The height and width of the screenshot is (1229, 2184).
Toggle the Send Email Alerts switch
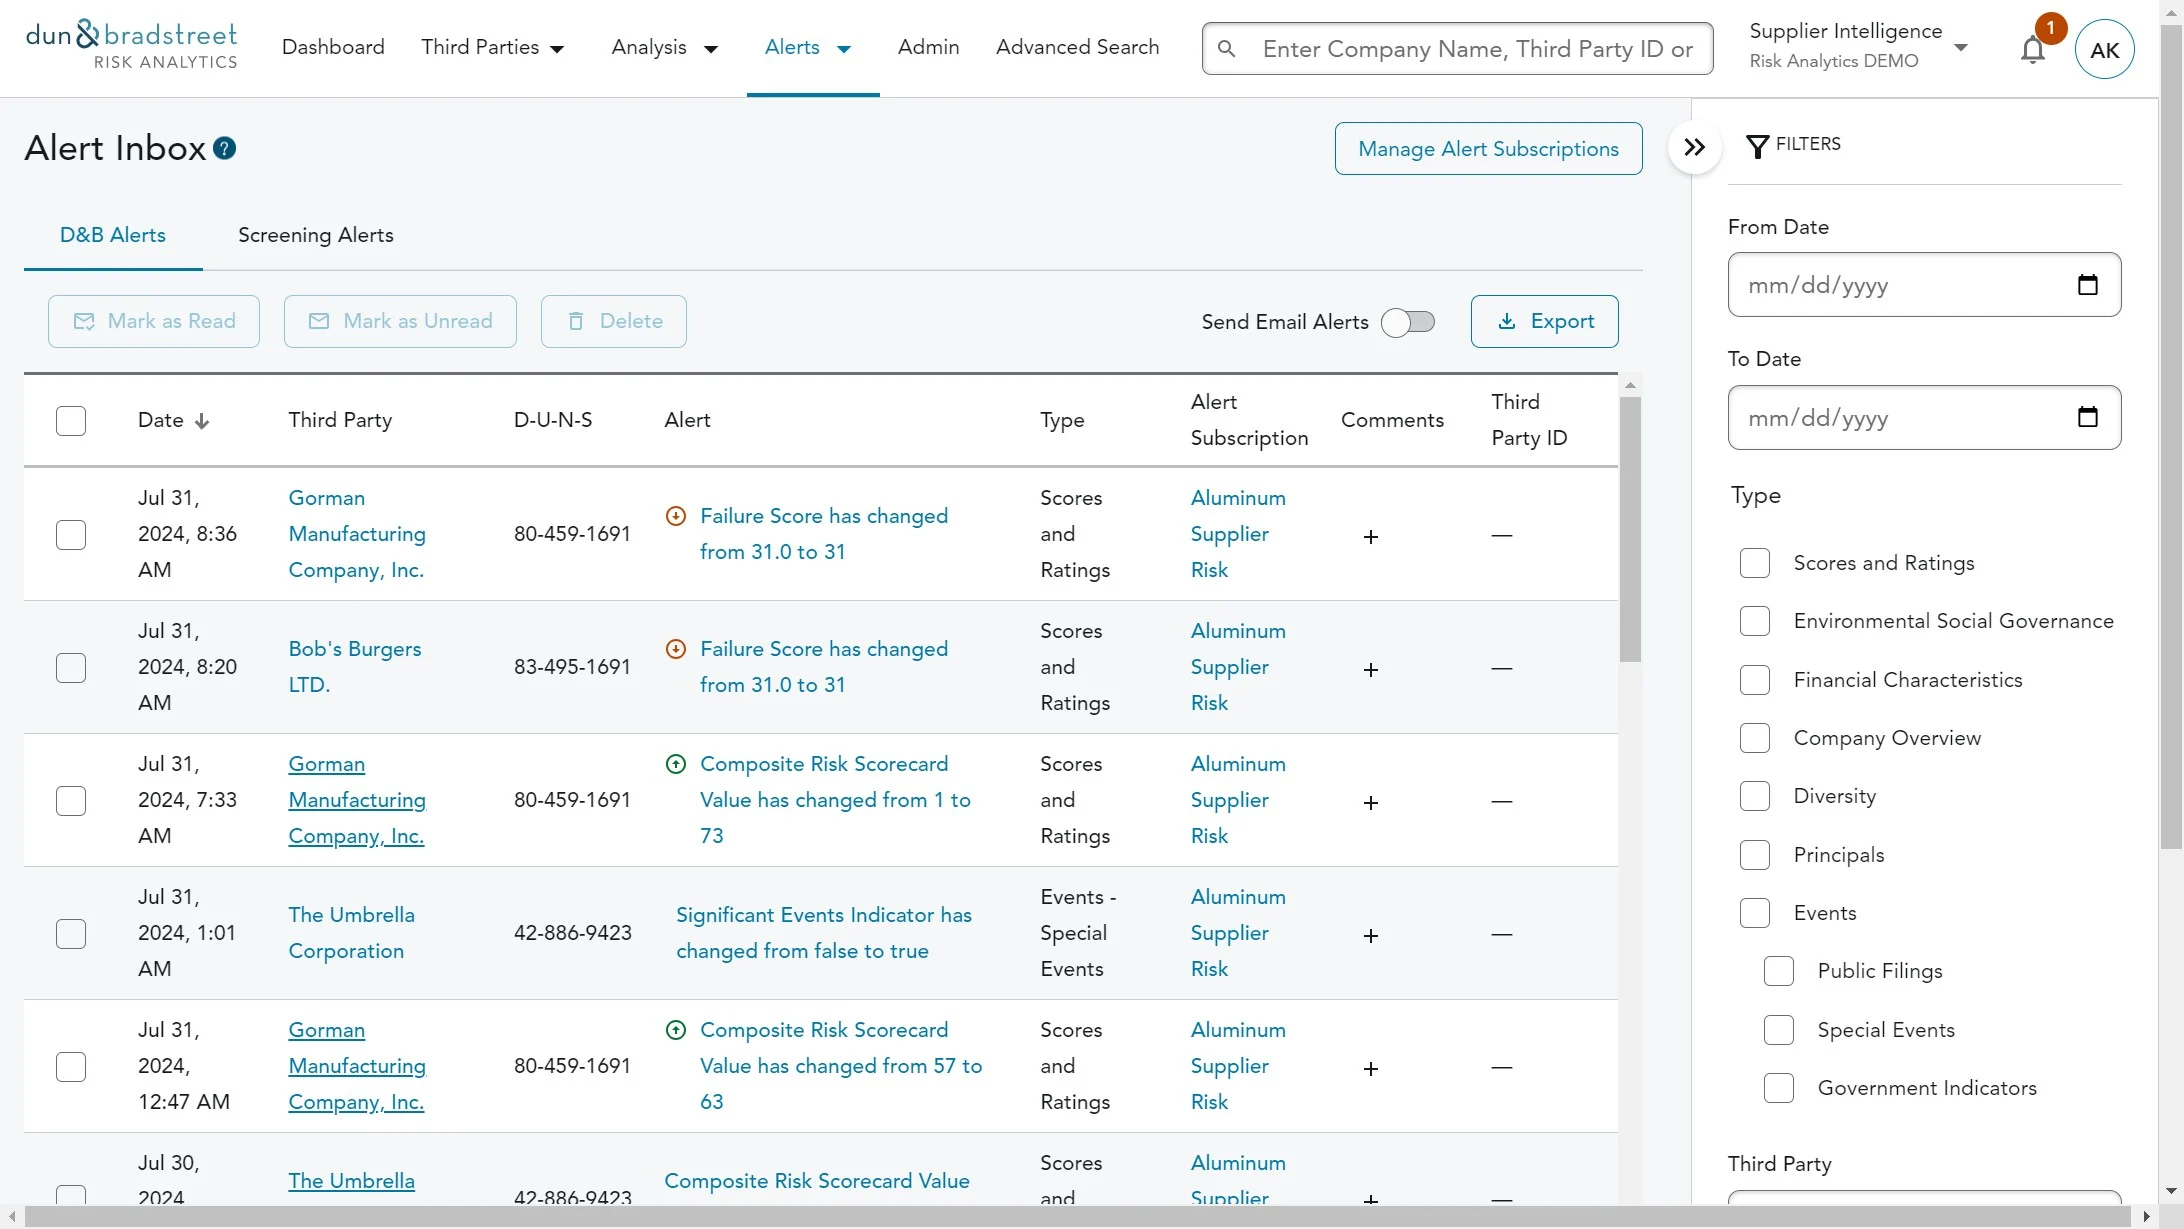click(1407, 322)
